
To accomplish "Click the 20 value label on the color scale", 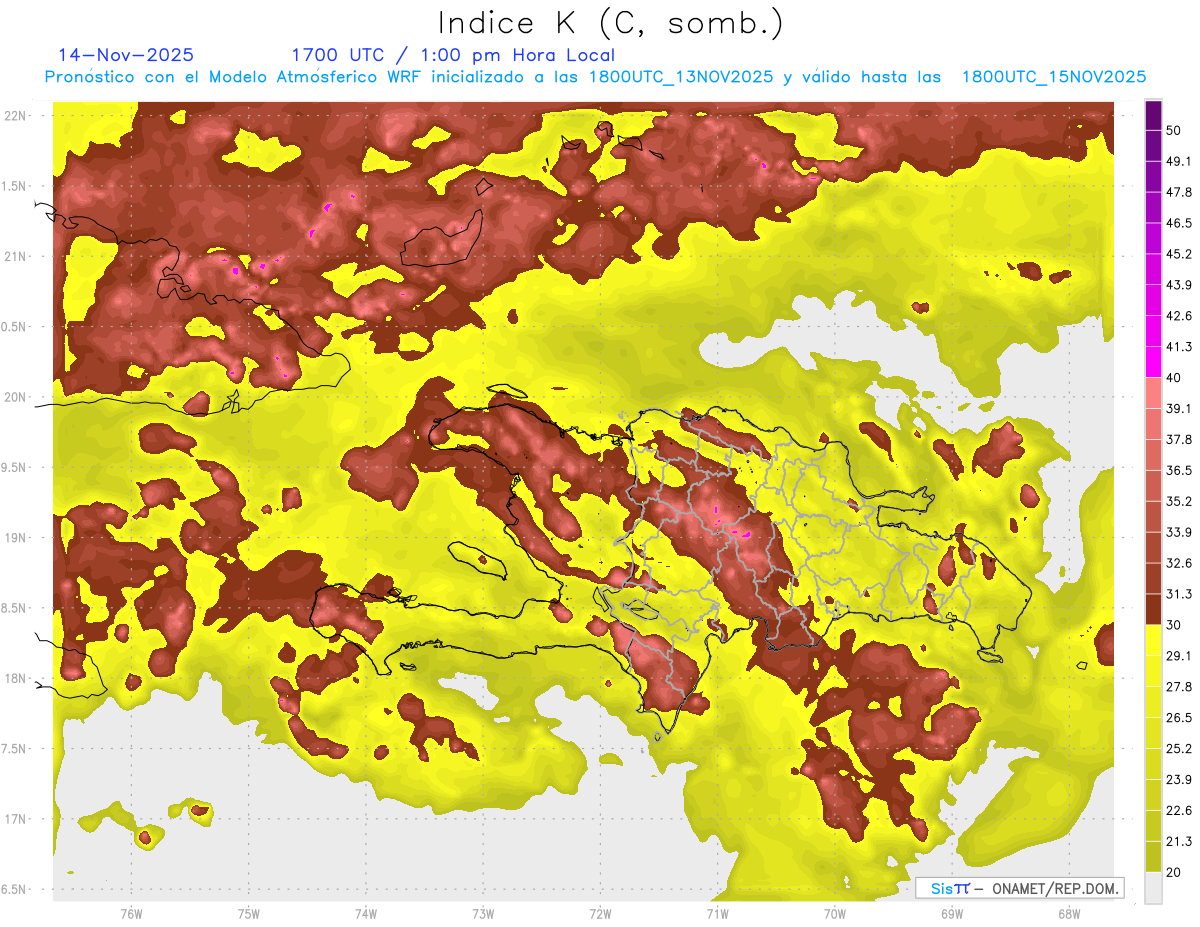I will pos(1174,872).
